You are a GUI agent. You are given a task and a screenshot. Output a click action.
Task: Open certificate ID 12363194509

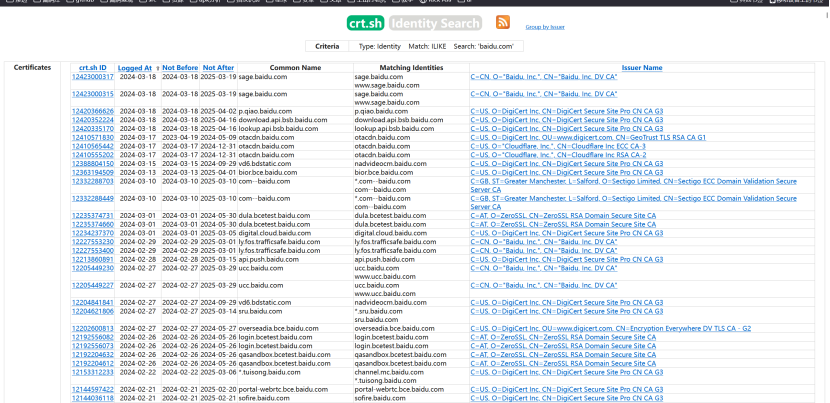point(93,173)
